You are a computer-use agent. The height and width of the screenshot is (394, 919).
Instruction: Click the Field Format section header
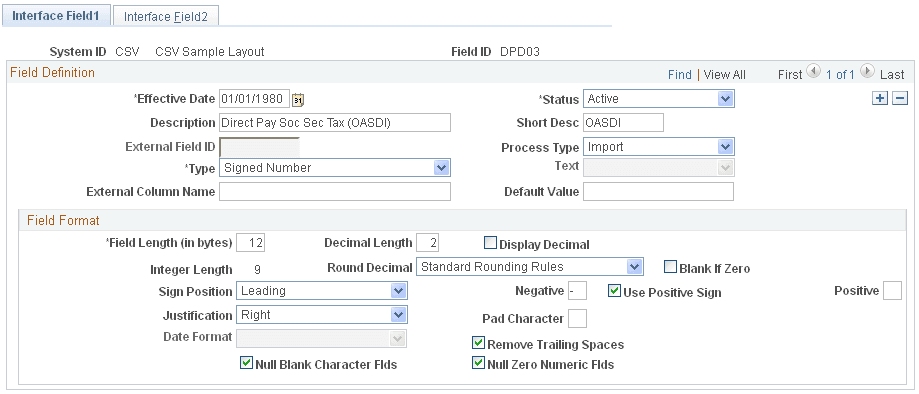coord(63,220)
